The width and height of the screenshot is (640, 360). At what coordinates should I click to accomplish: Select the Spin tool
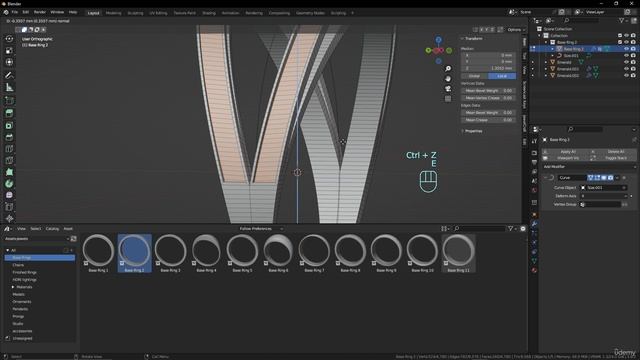9,184
